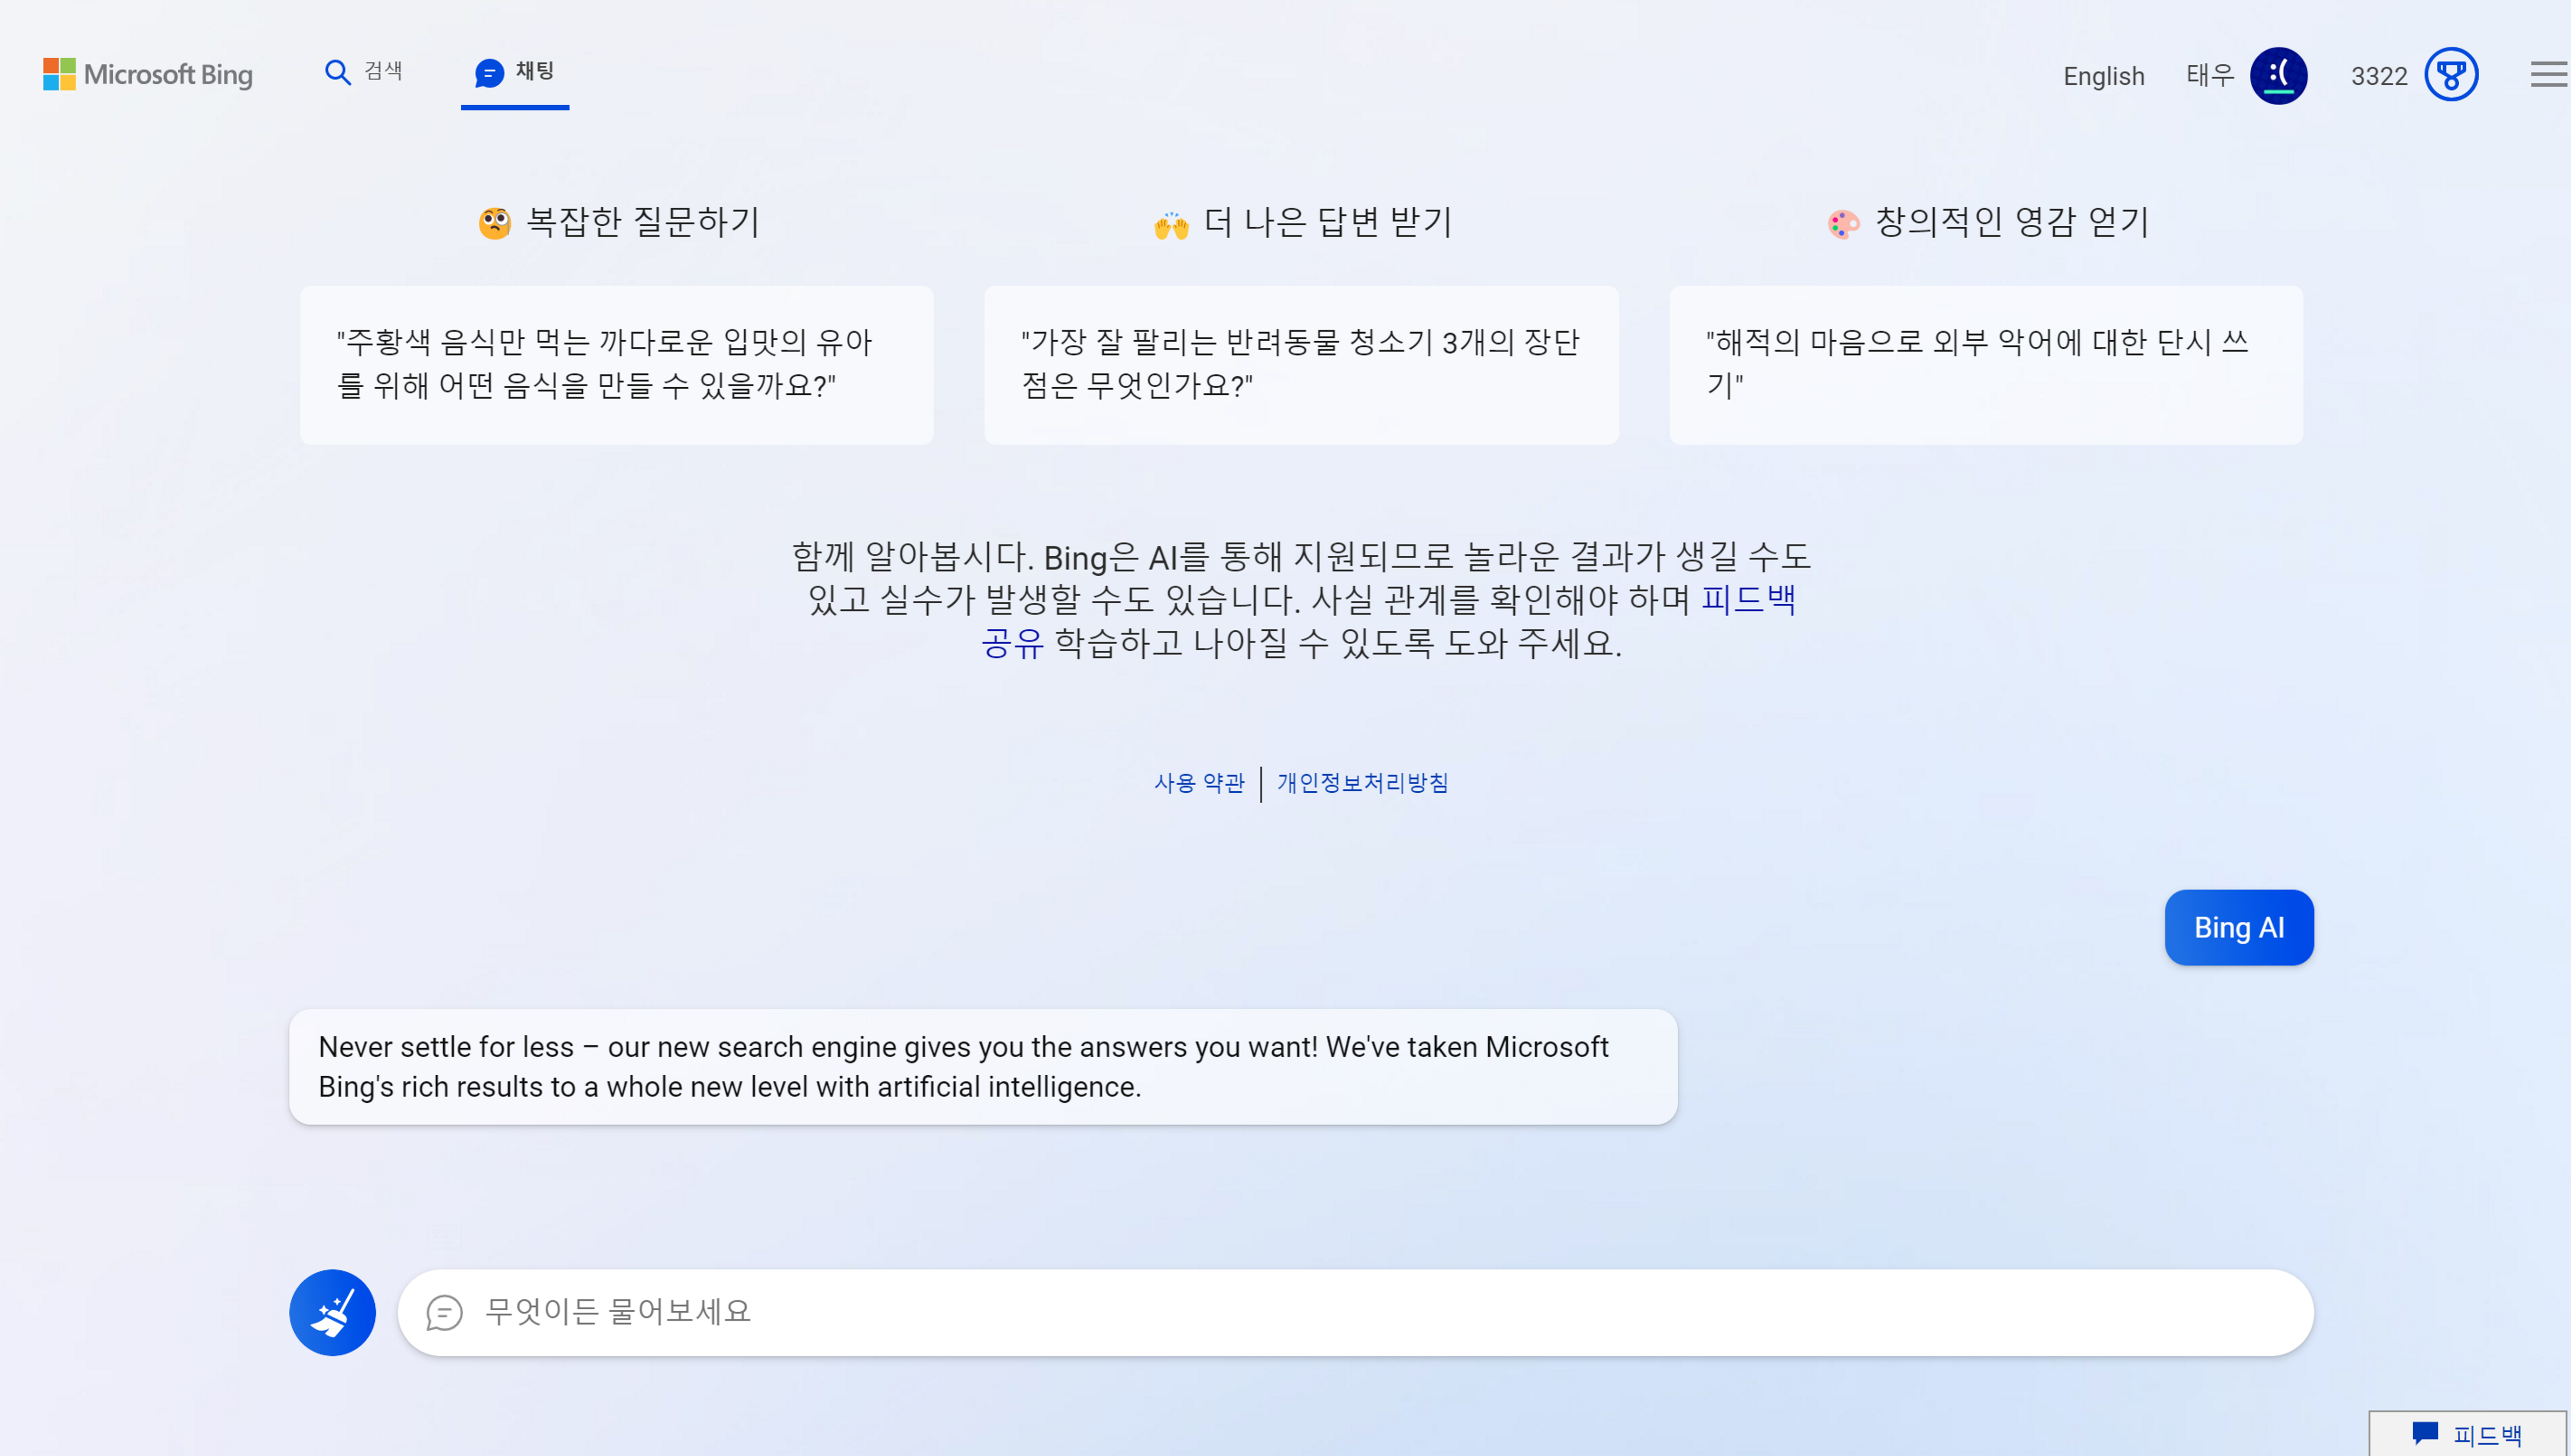
Task: Click the new topic broom button
Action: [332, 1312]
